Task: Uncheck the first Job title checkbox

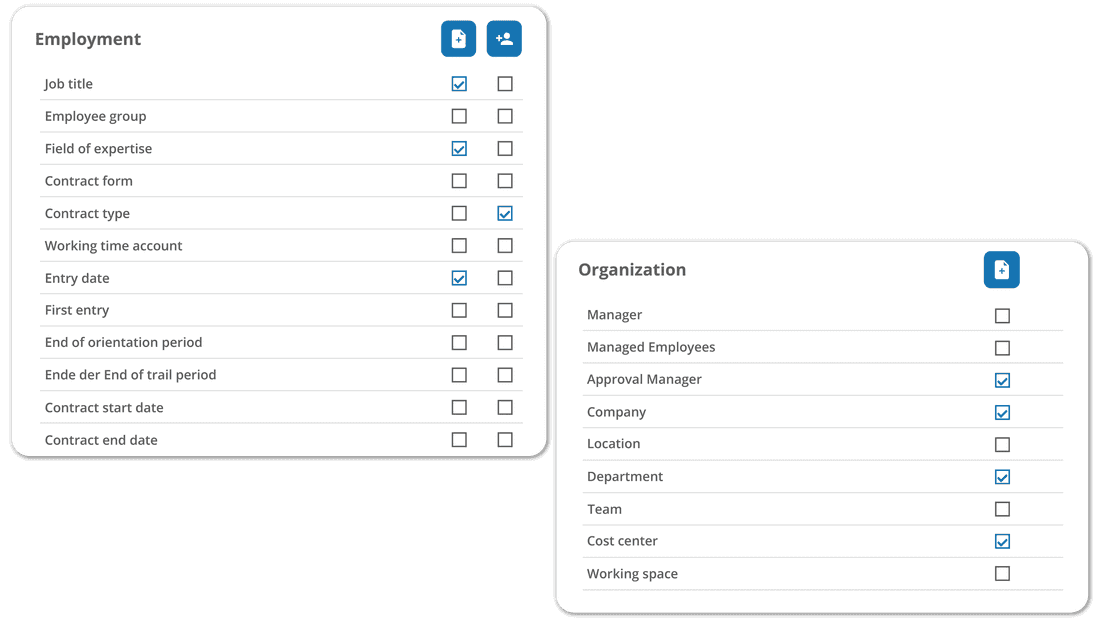Action: point(458,83)
